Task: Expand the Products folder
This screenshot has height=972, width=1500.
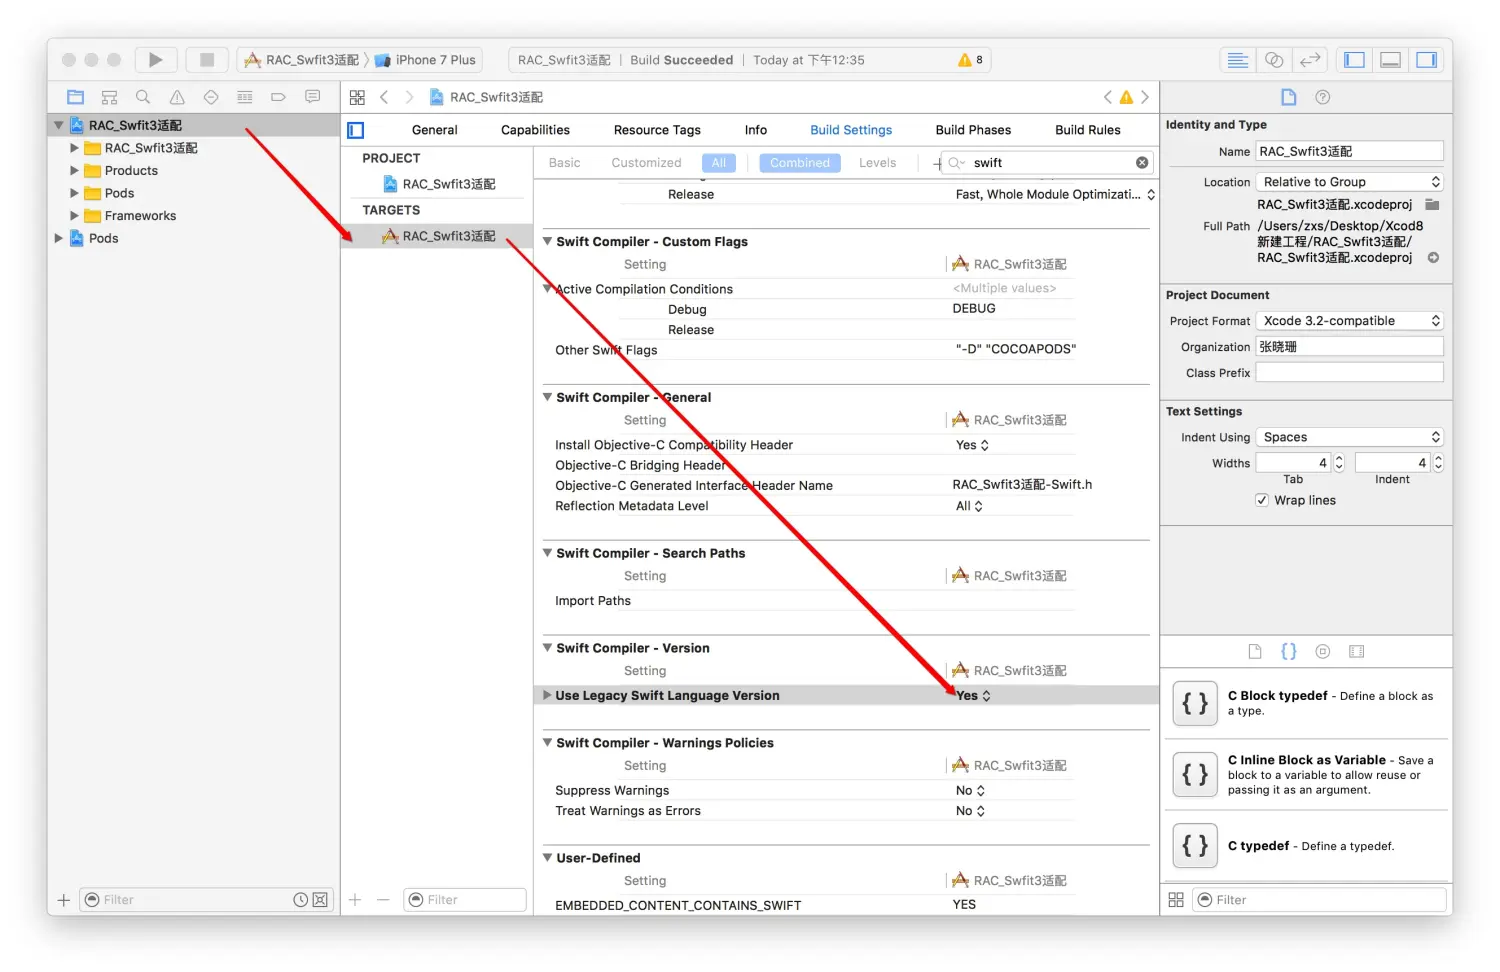Action: [x=74, y=170]
